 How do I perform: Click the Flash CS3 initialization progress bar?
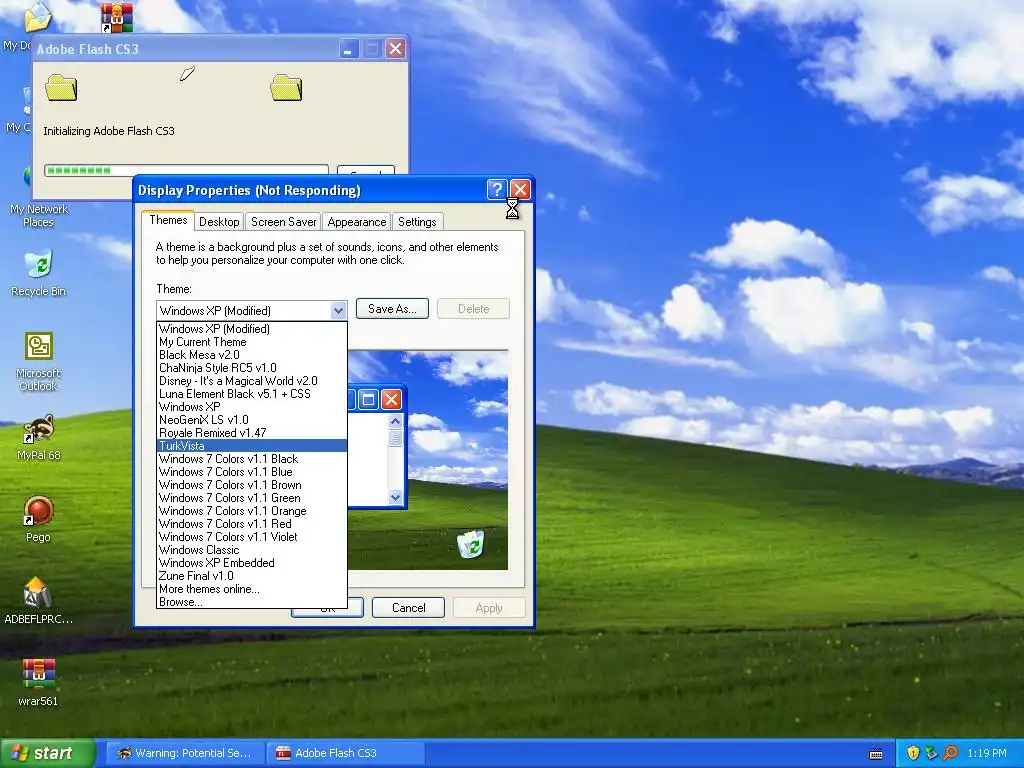point(186,170)
